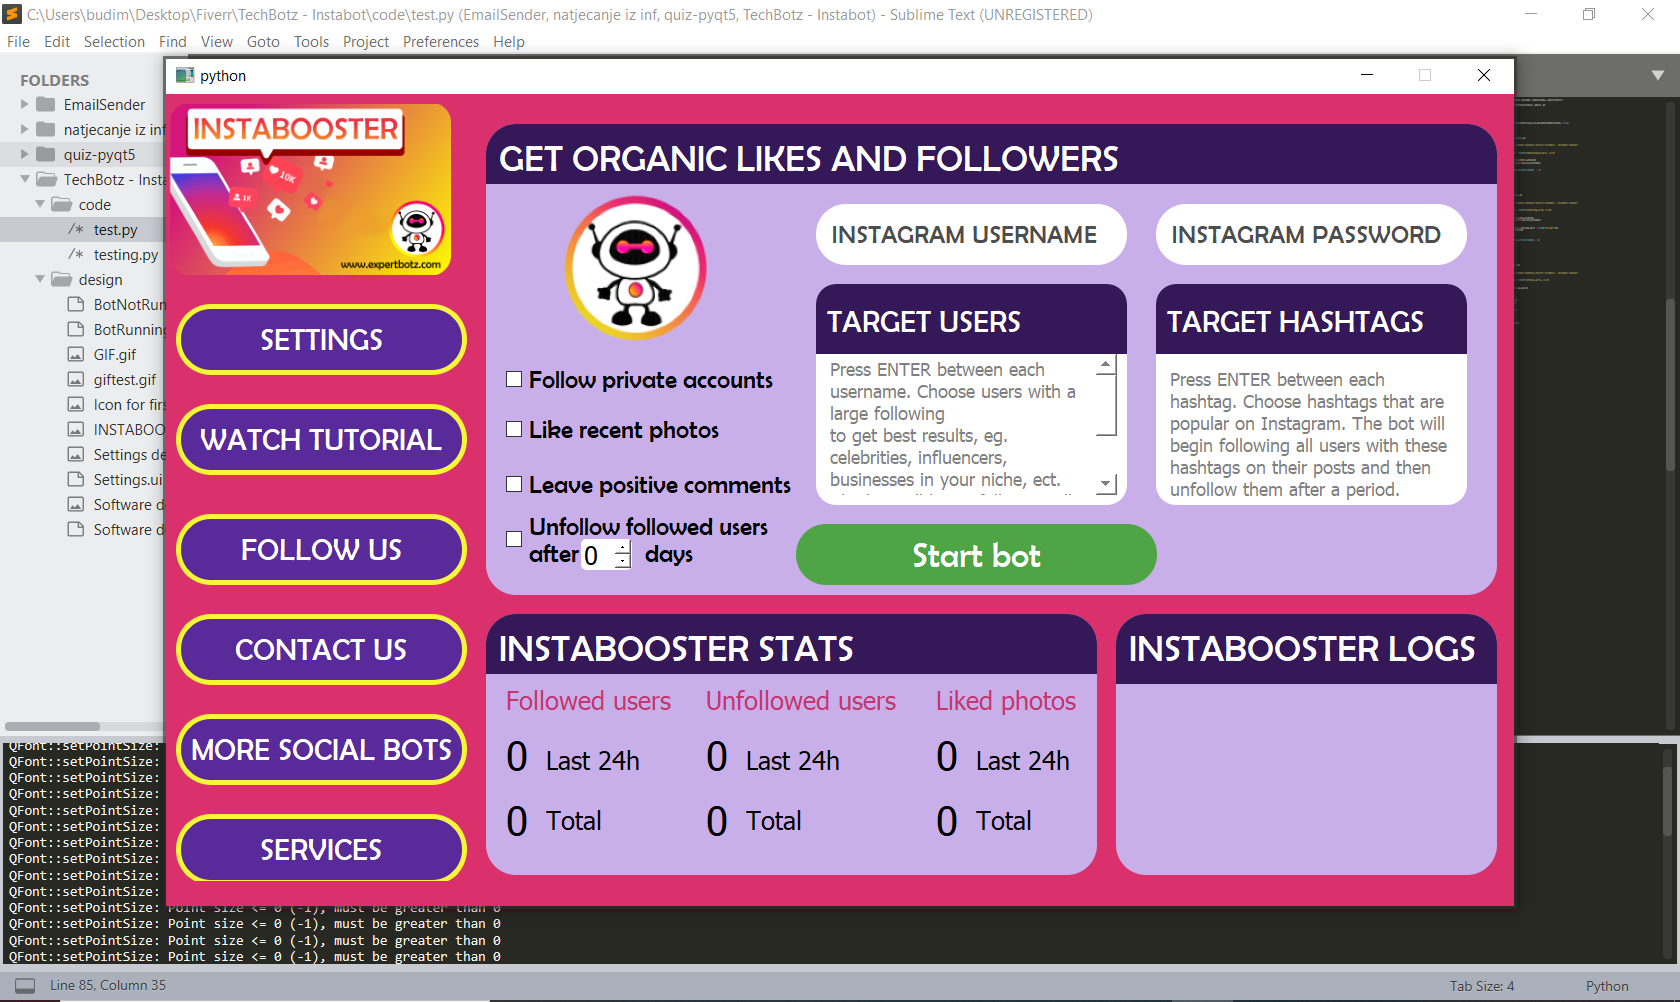The width and height of the screenshot is (1680, 1002).
Task: Open the Find menu
Action: 173,41
